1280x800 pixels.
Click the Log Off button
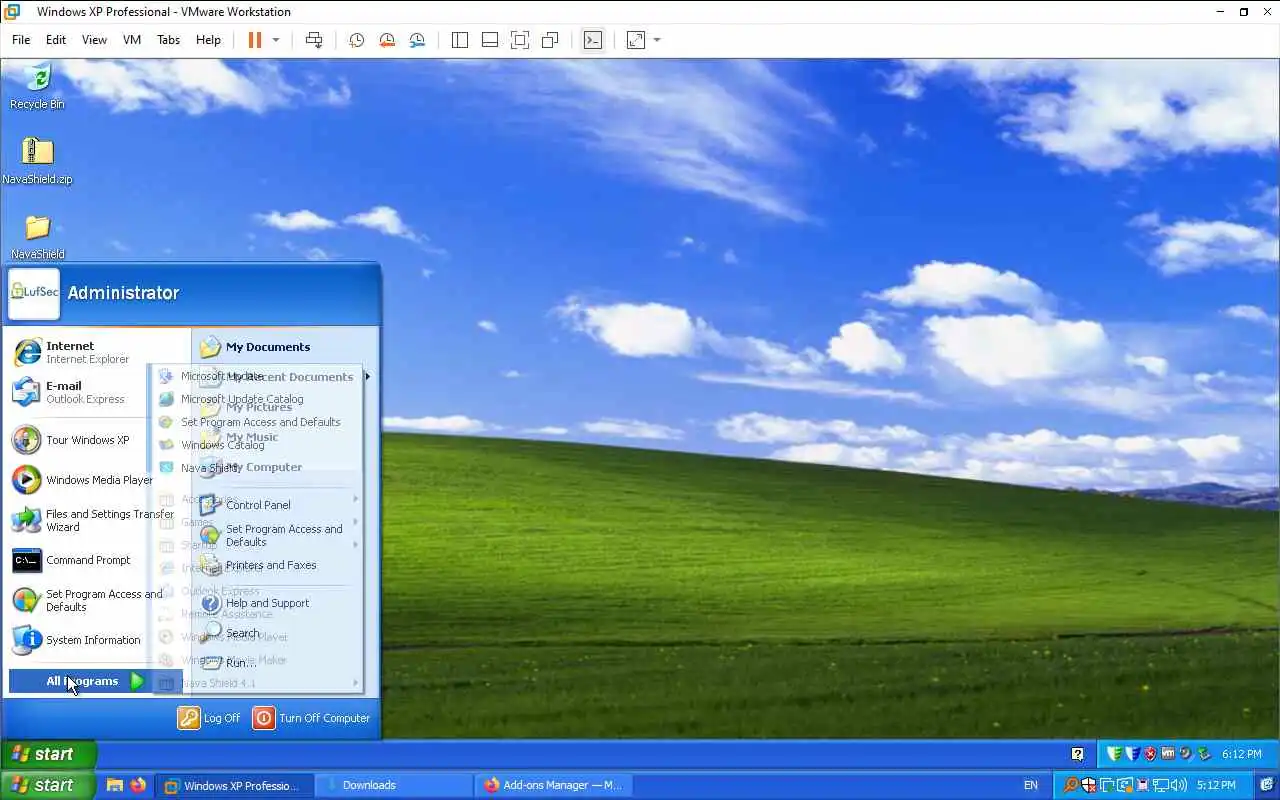(209, 718)
